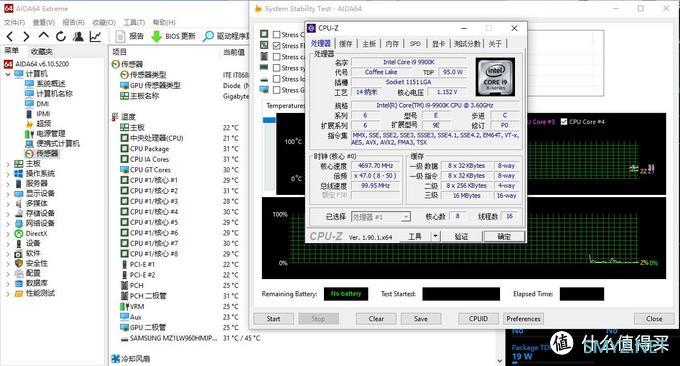Open 报告(R) menu in AIDA64
The height and width of the screenshot is (366, 680).
(x=73, y=22)
